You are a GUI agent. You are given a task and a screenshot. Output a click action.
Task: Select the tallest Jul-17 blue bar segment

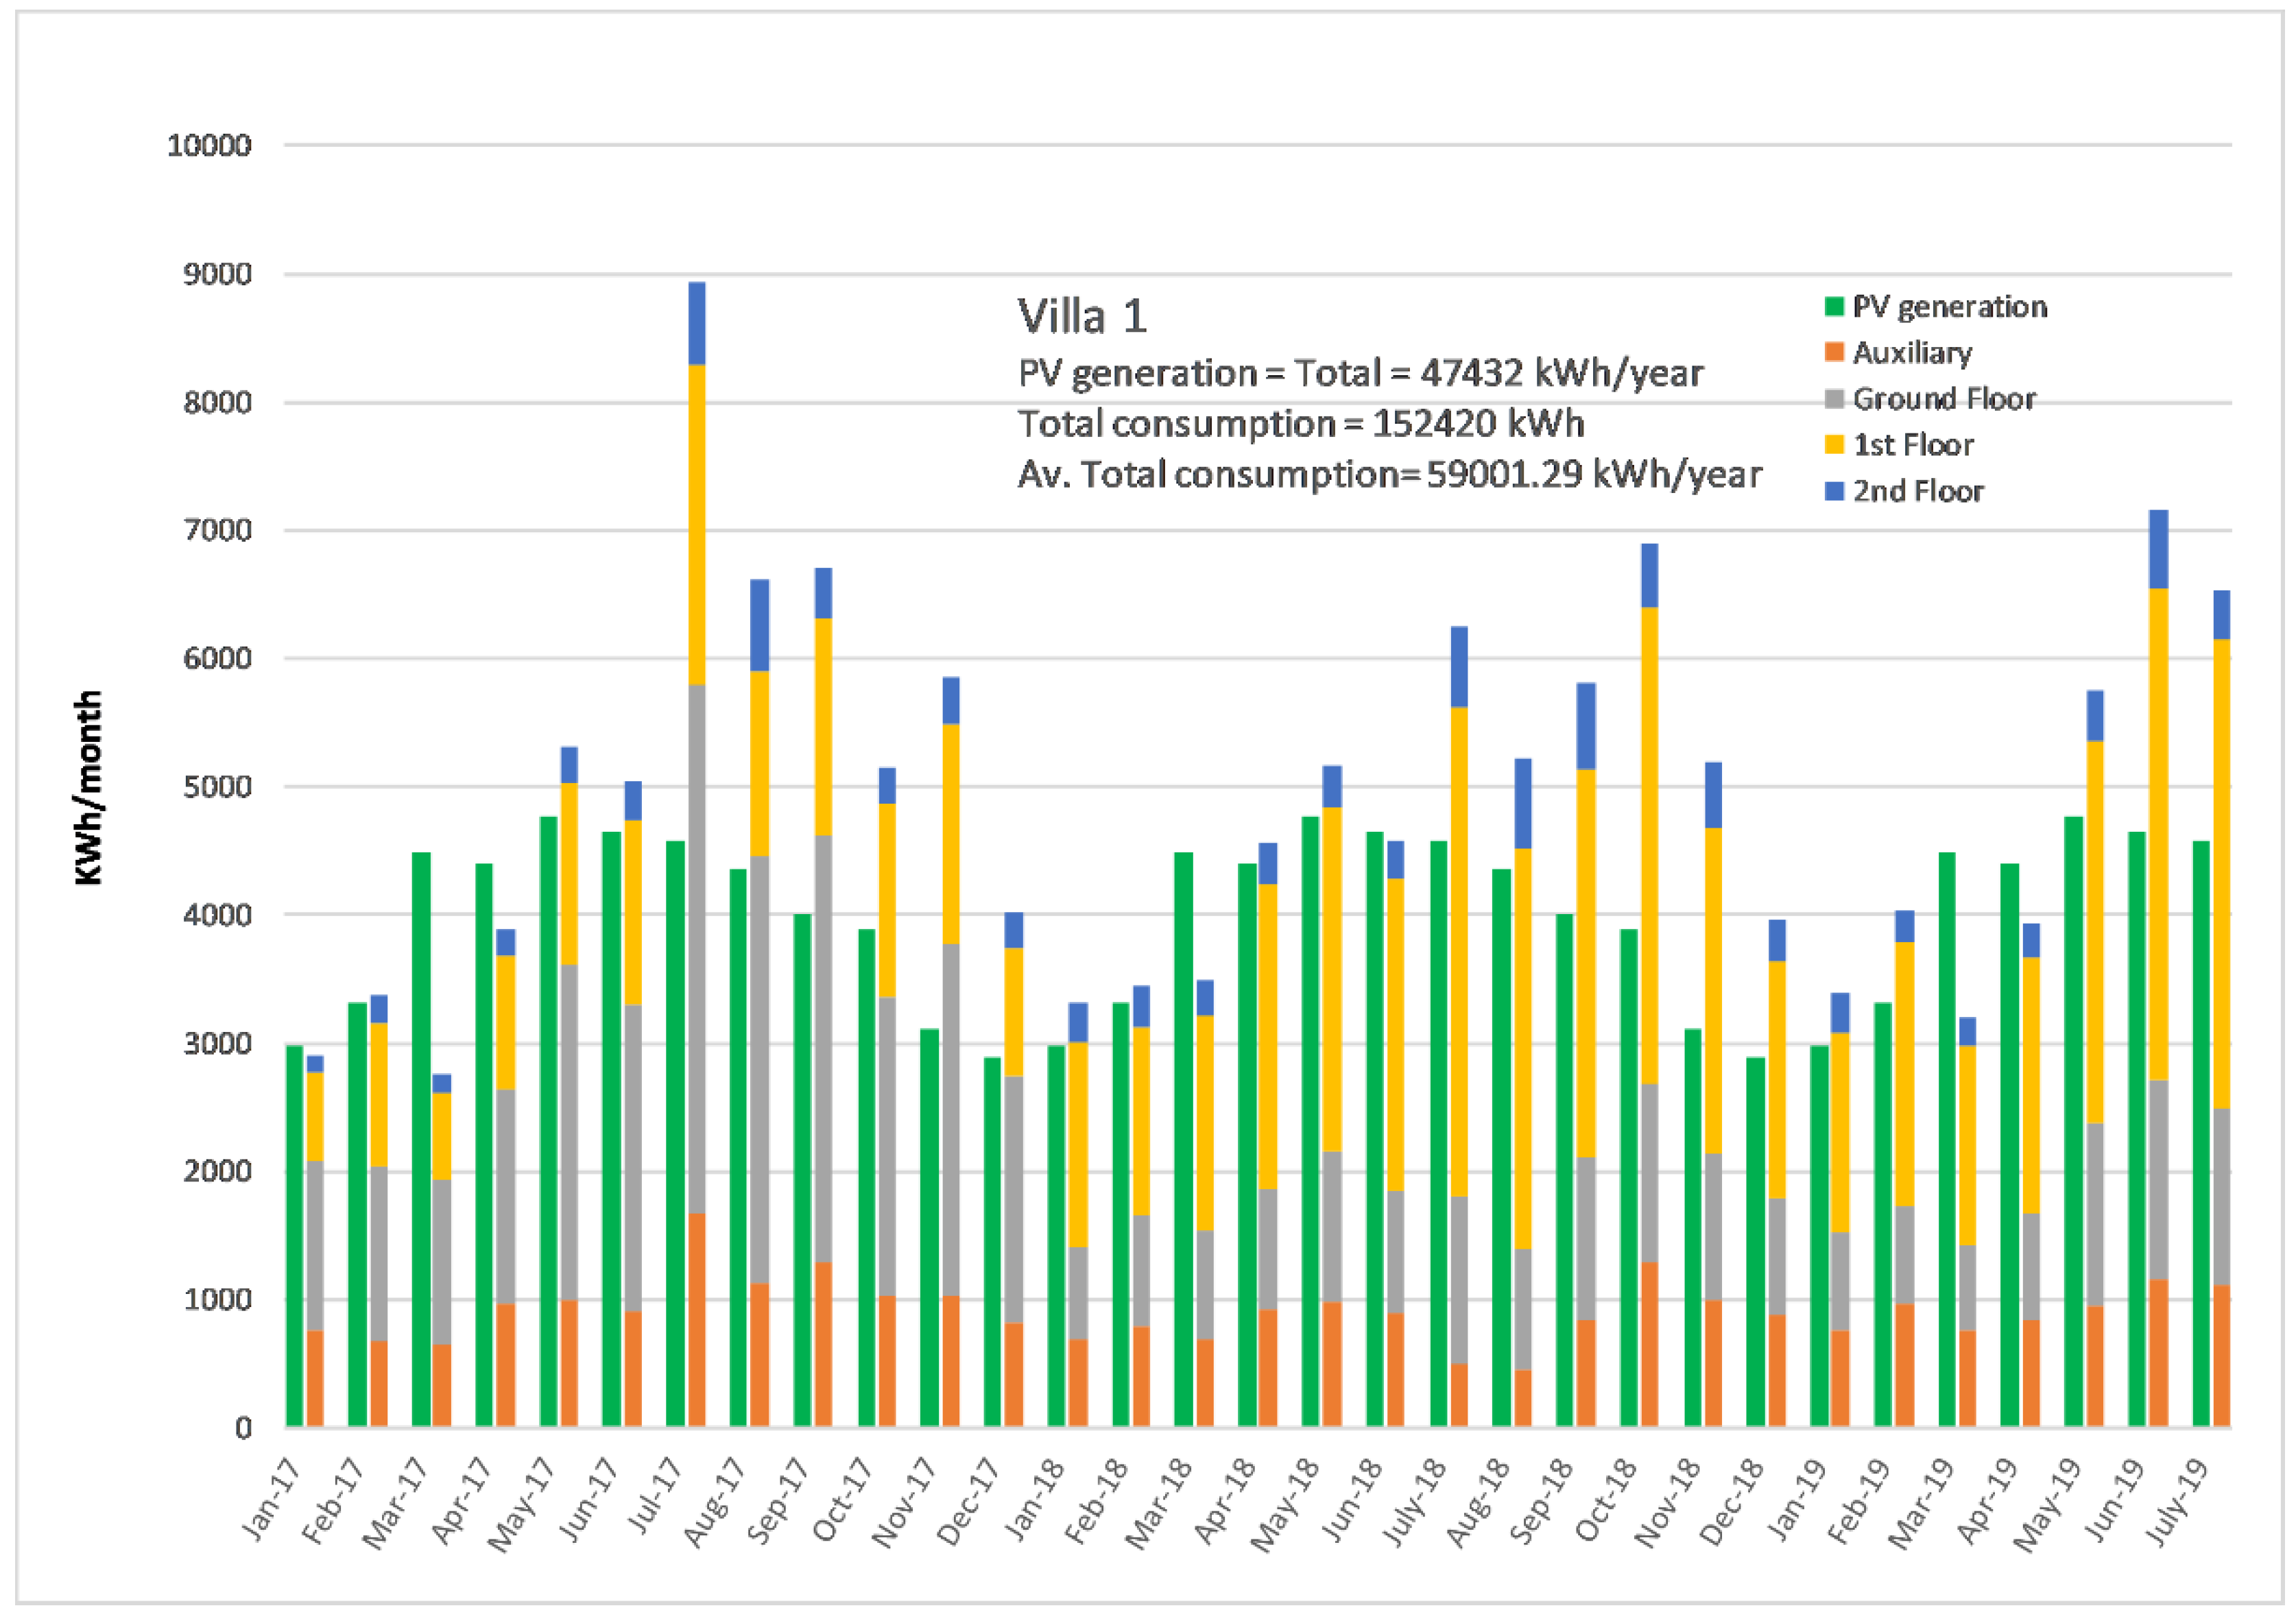click(697, 324)
